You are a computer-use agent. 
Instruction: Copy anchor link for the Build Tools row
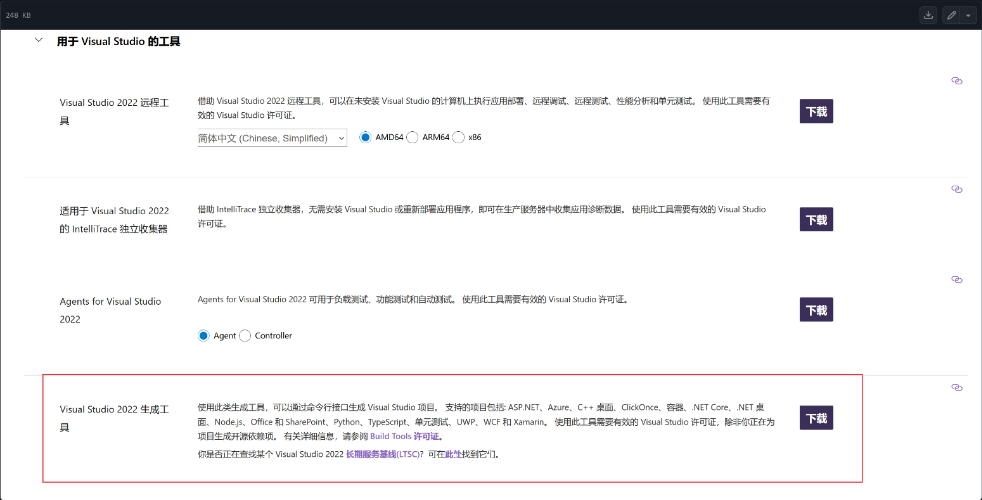pyautogui.click(x=956, y=387)
